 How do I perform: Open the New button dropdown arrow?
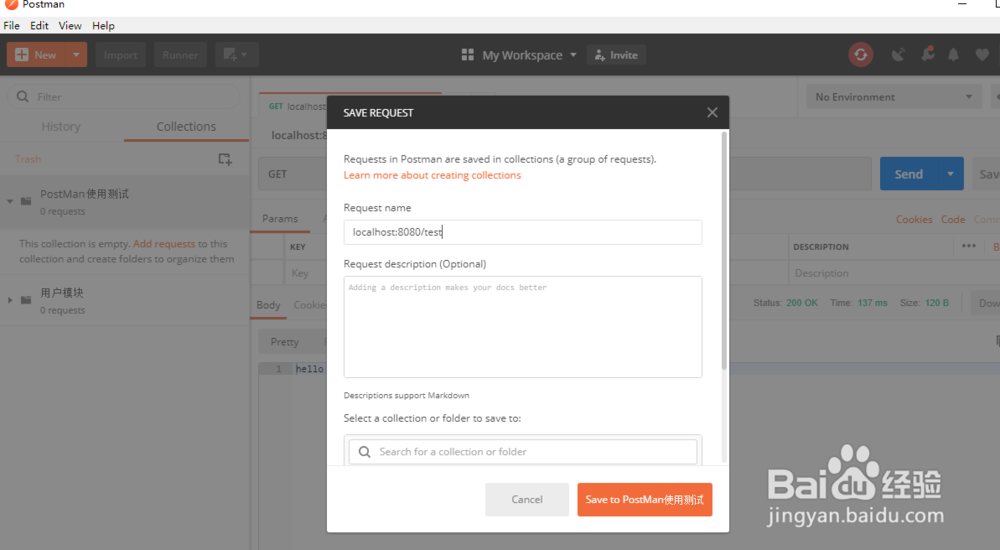click(75, 55)
